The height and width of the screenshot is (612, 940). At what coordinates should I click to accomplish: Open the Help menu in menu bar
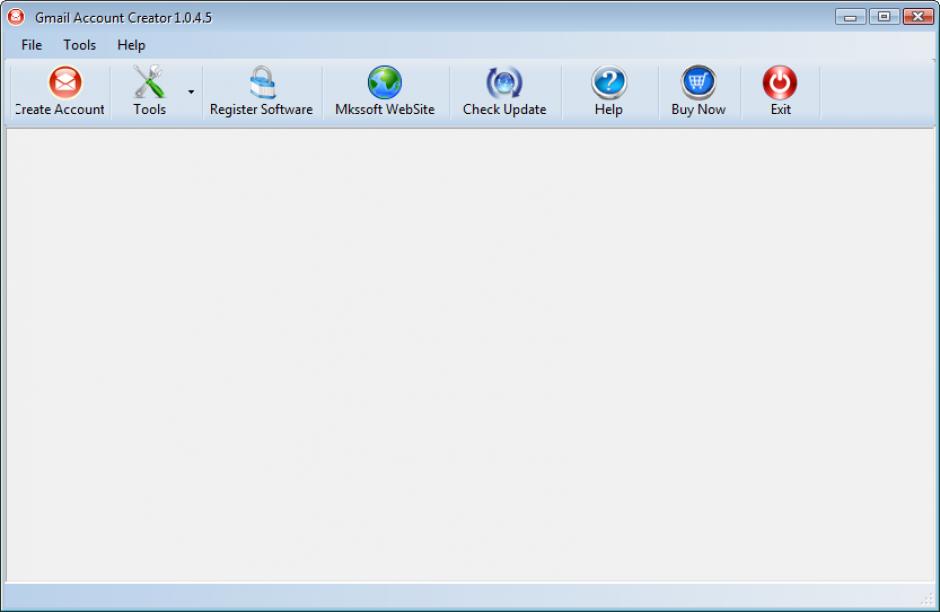(x=131, y=45)
